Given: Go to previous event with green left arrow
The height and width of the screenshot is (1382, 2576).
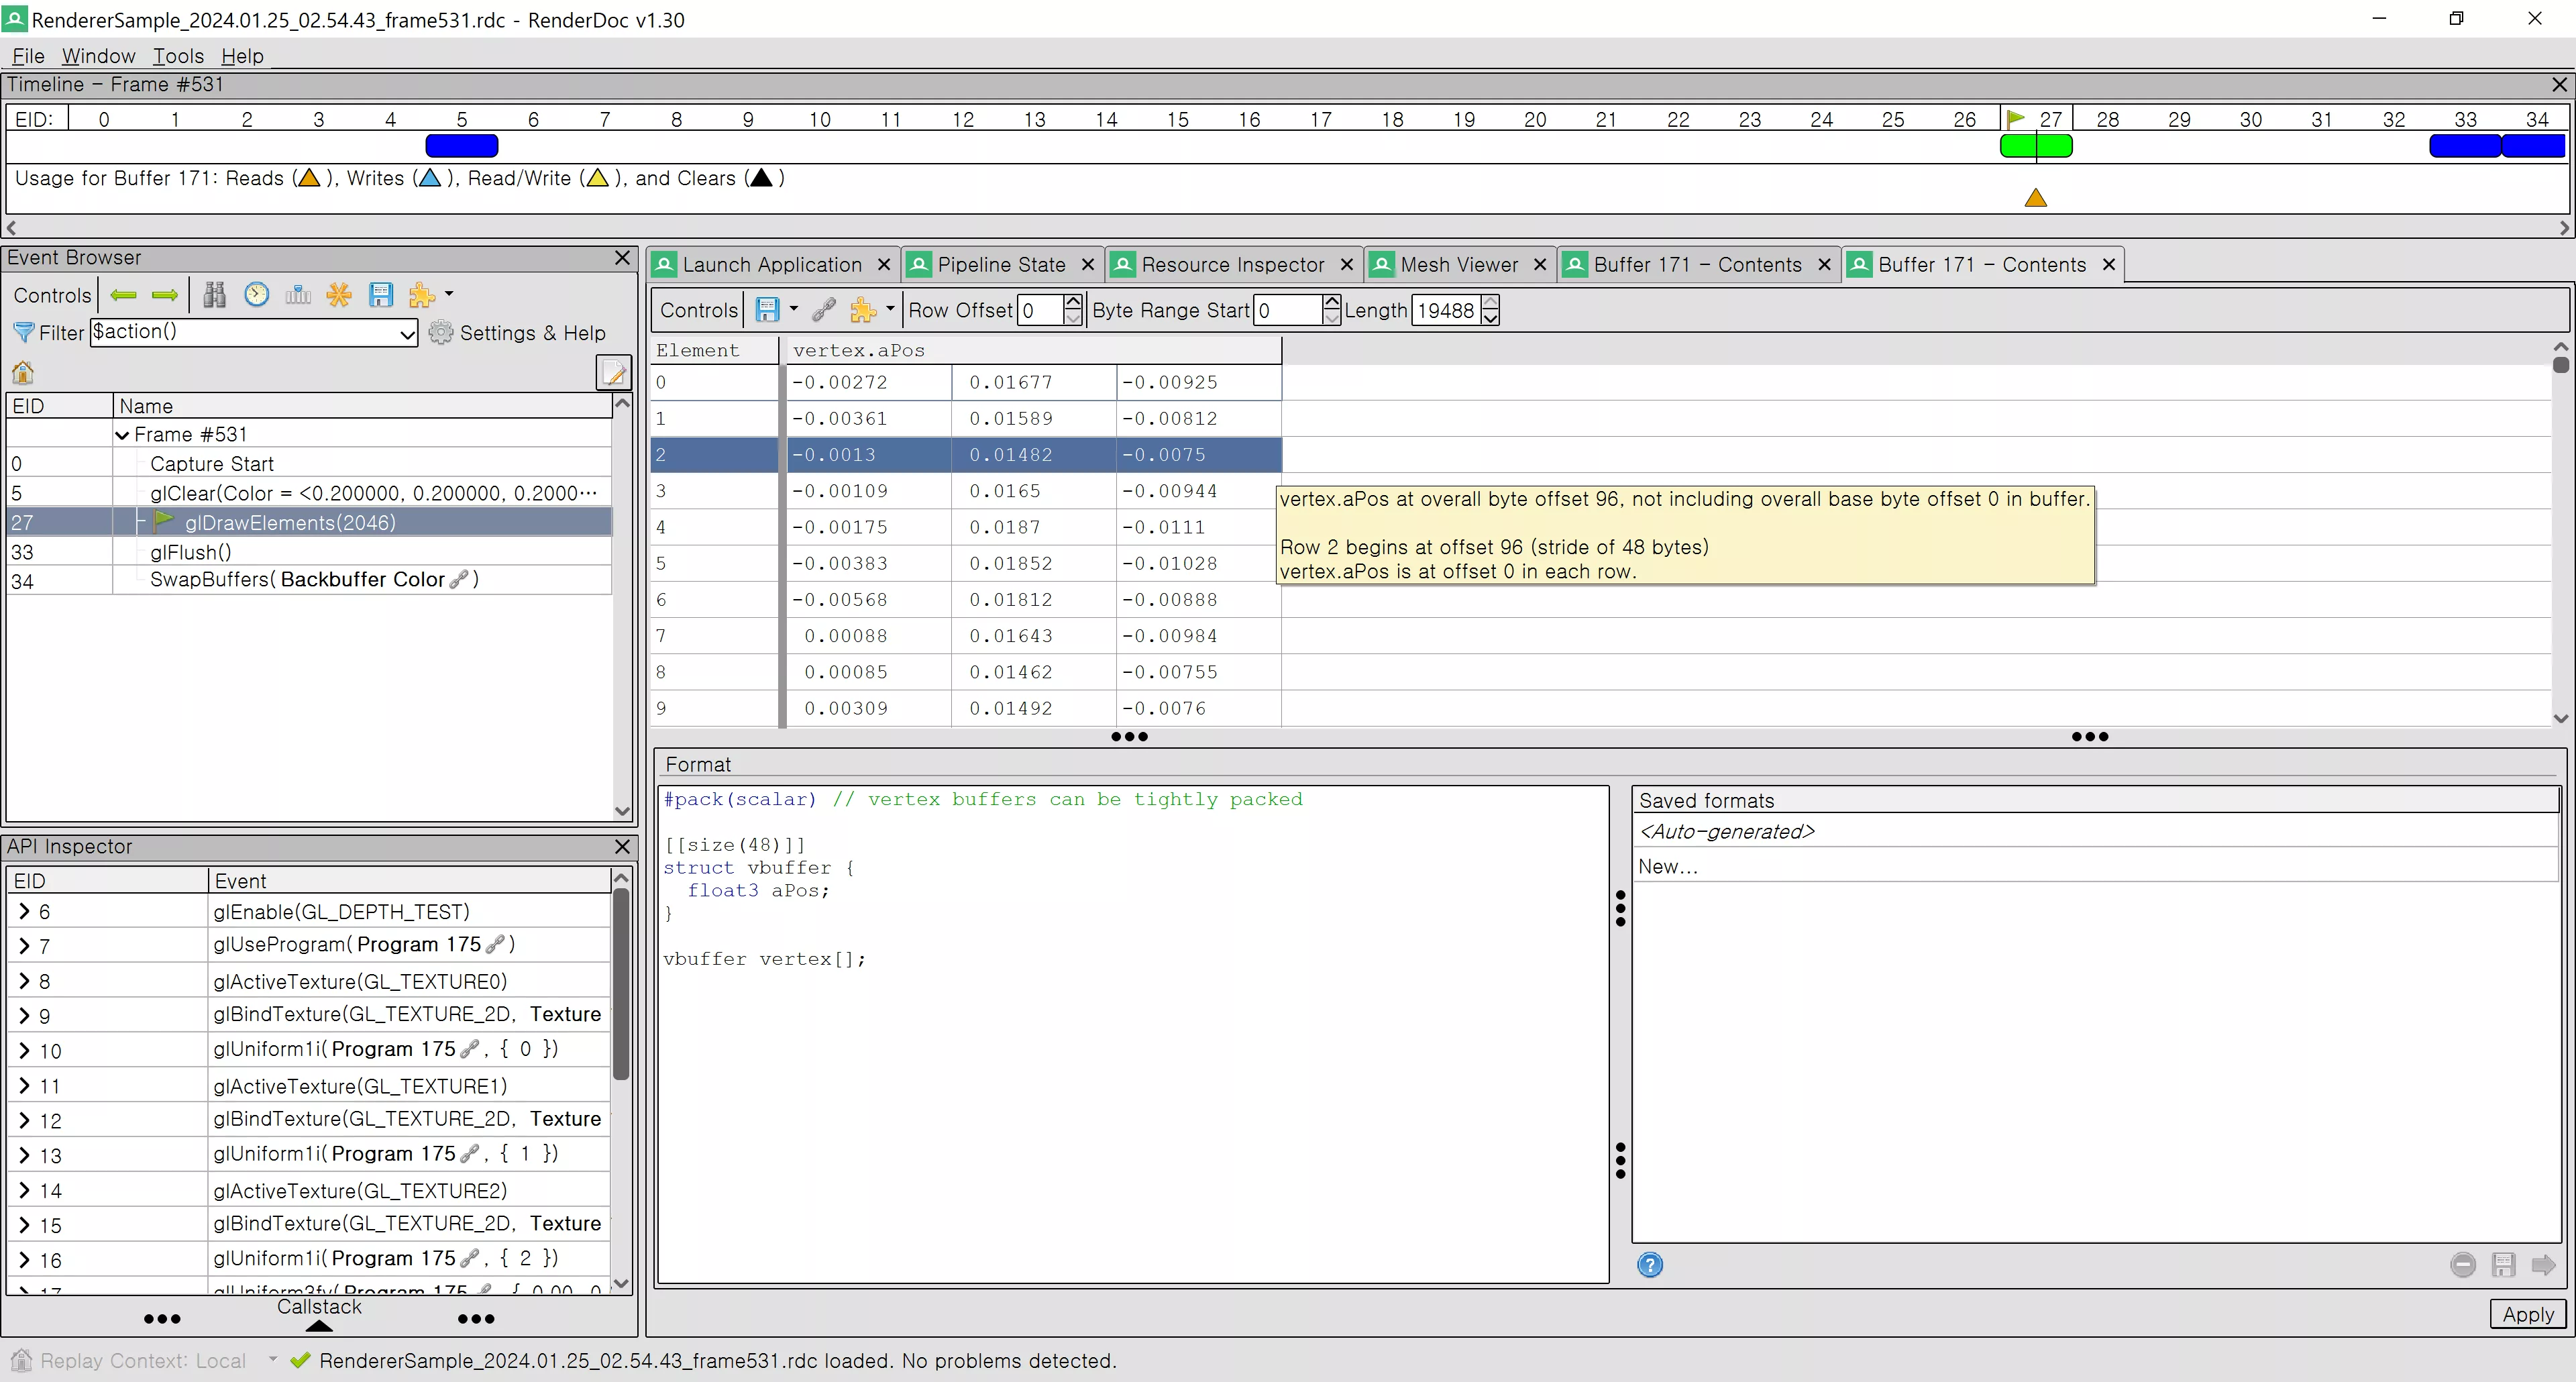Looking at the screenshot, I should [x=124, y=295].
